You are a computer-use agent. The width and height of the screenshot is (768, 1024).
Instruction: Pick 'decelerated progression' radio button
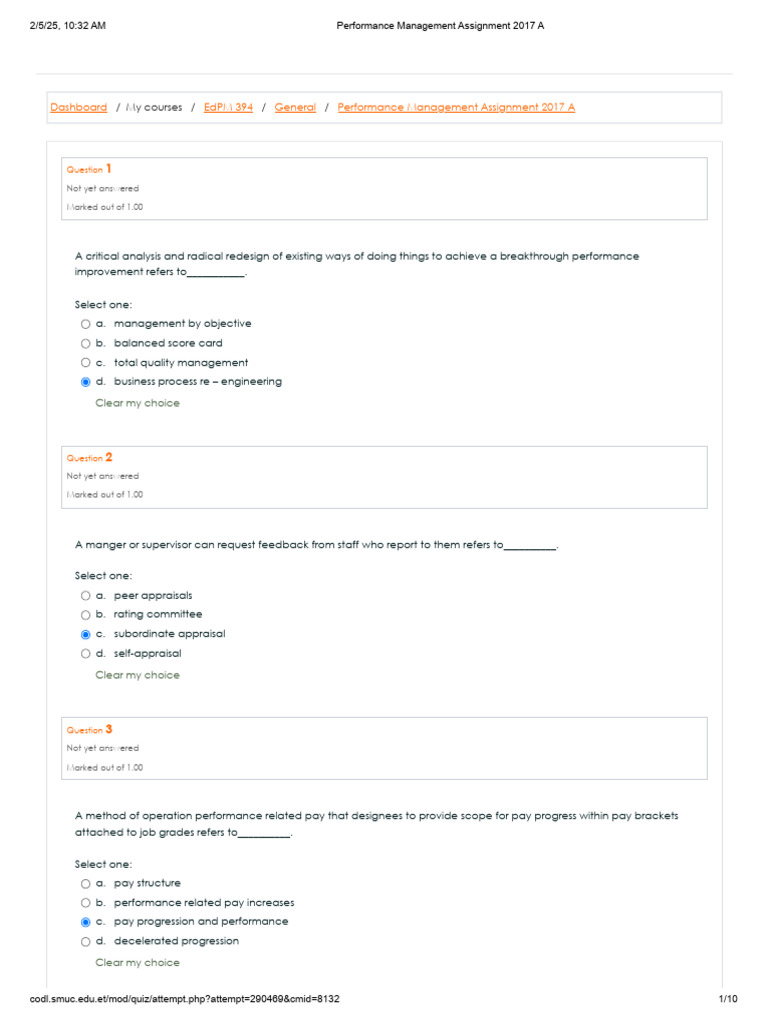[86, 942]
